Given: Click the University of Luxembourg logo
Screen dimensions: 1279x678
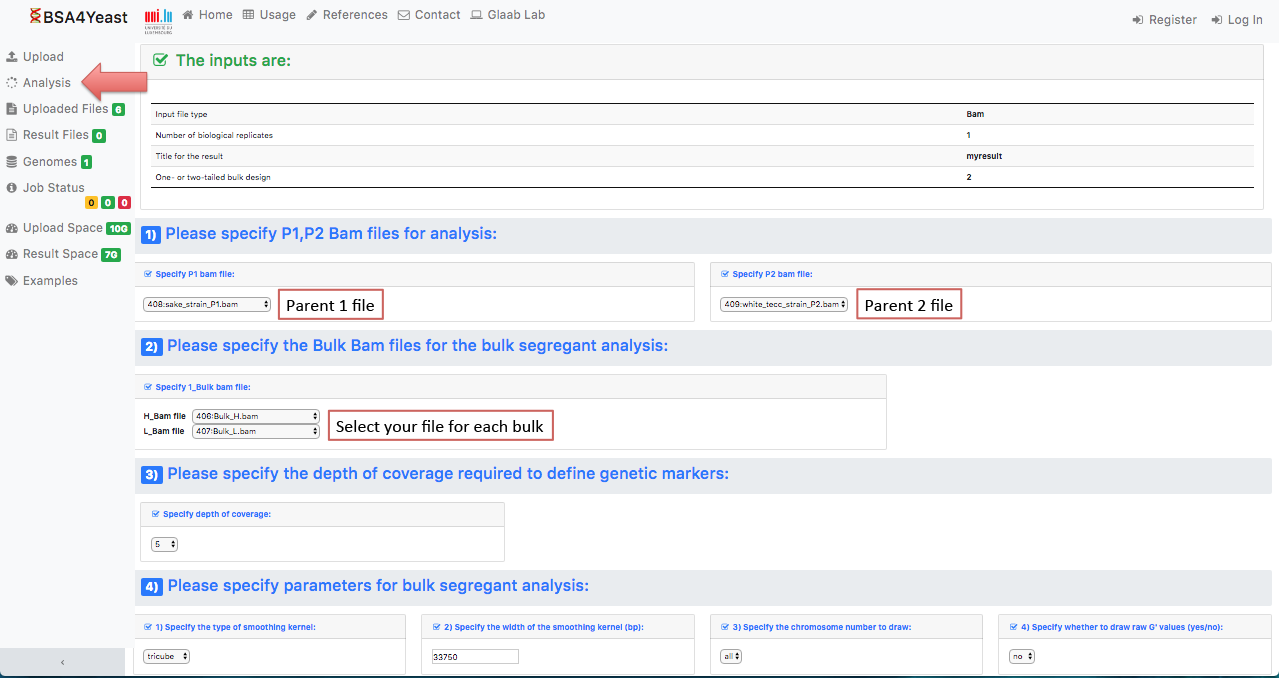Looking at the screenshot, I should [x=158, y=18].
